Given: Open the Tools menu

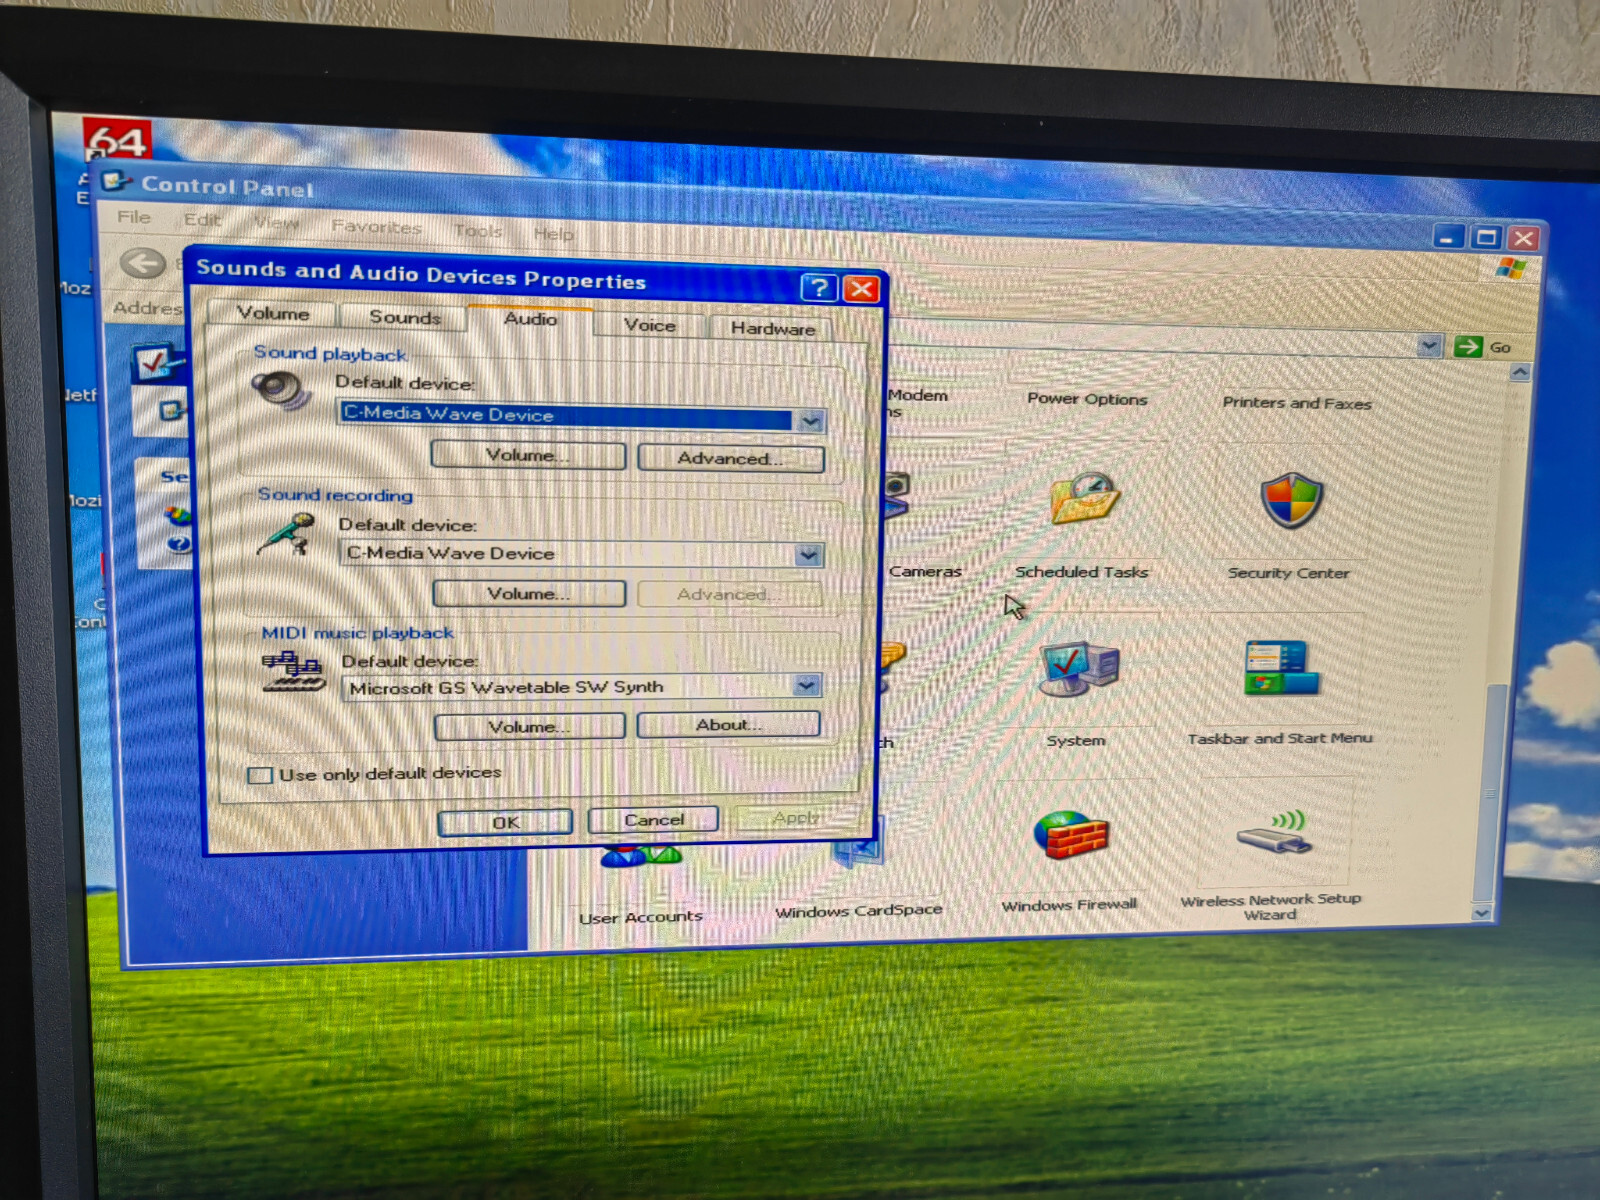Looking at the screenshot, I should click(478, 231).
